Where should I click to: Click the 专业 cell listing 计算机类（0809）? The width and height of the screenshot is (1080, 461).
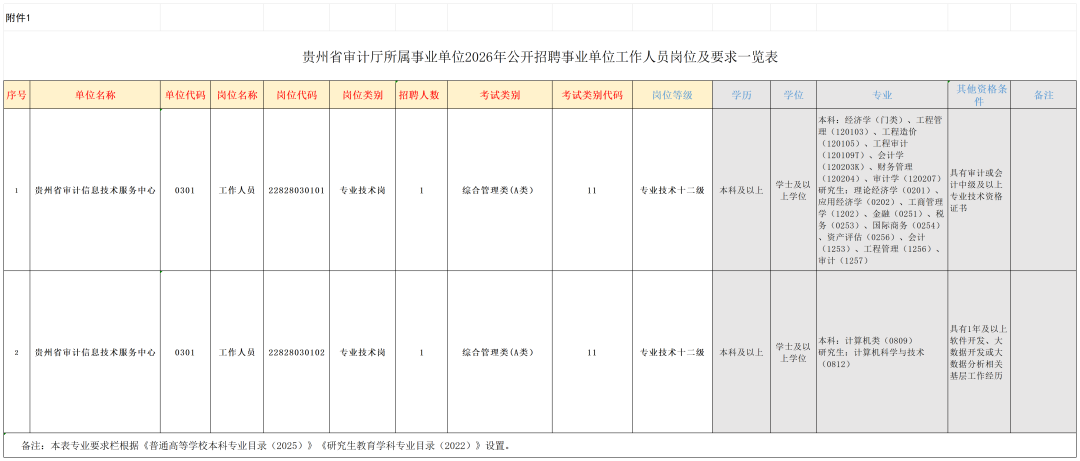point(882,352)
